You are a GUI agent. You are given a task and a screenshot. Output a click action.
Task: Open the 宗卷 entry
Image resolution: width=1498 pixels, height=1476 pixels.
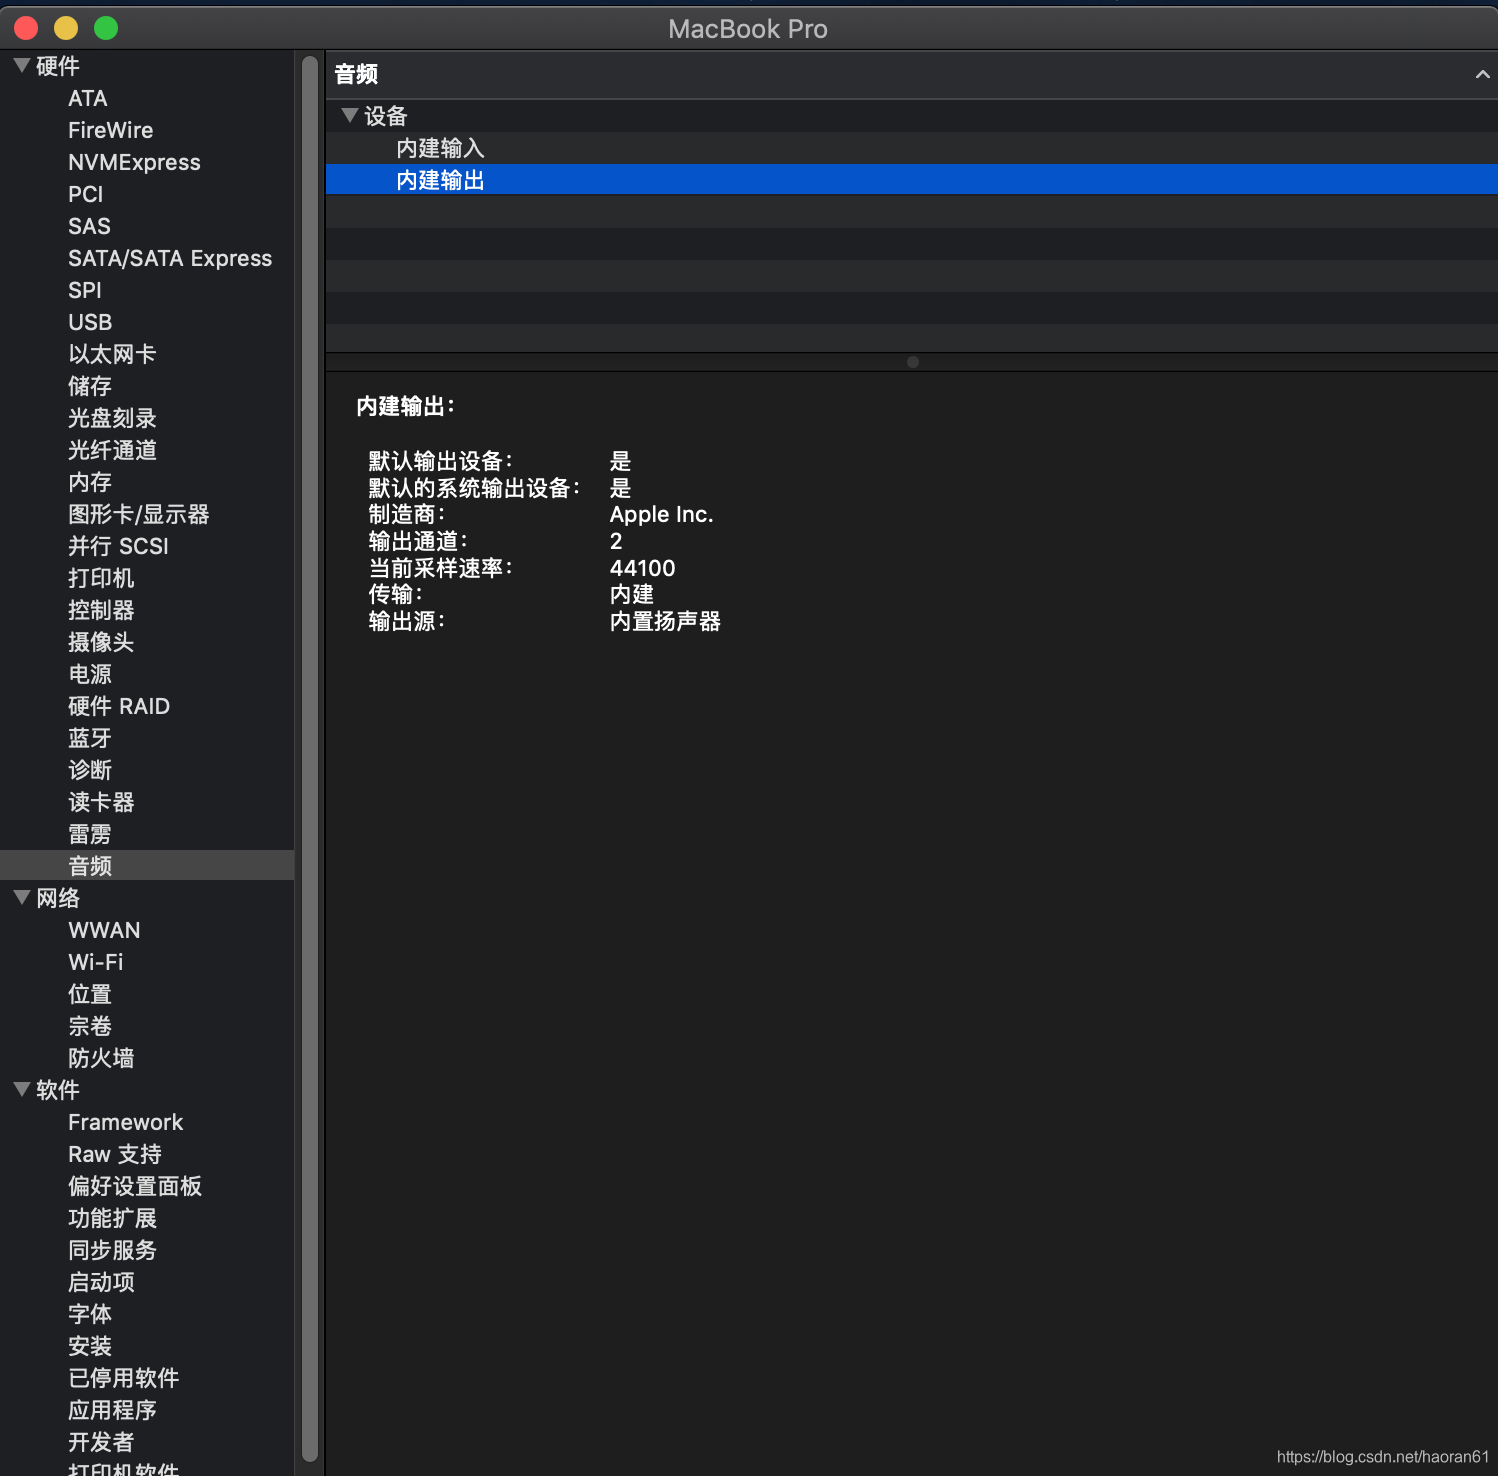coord(90,1026)
